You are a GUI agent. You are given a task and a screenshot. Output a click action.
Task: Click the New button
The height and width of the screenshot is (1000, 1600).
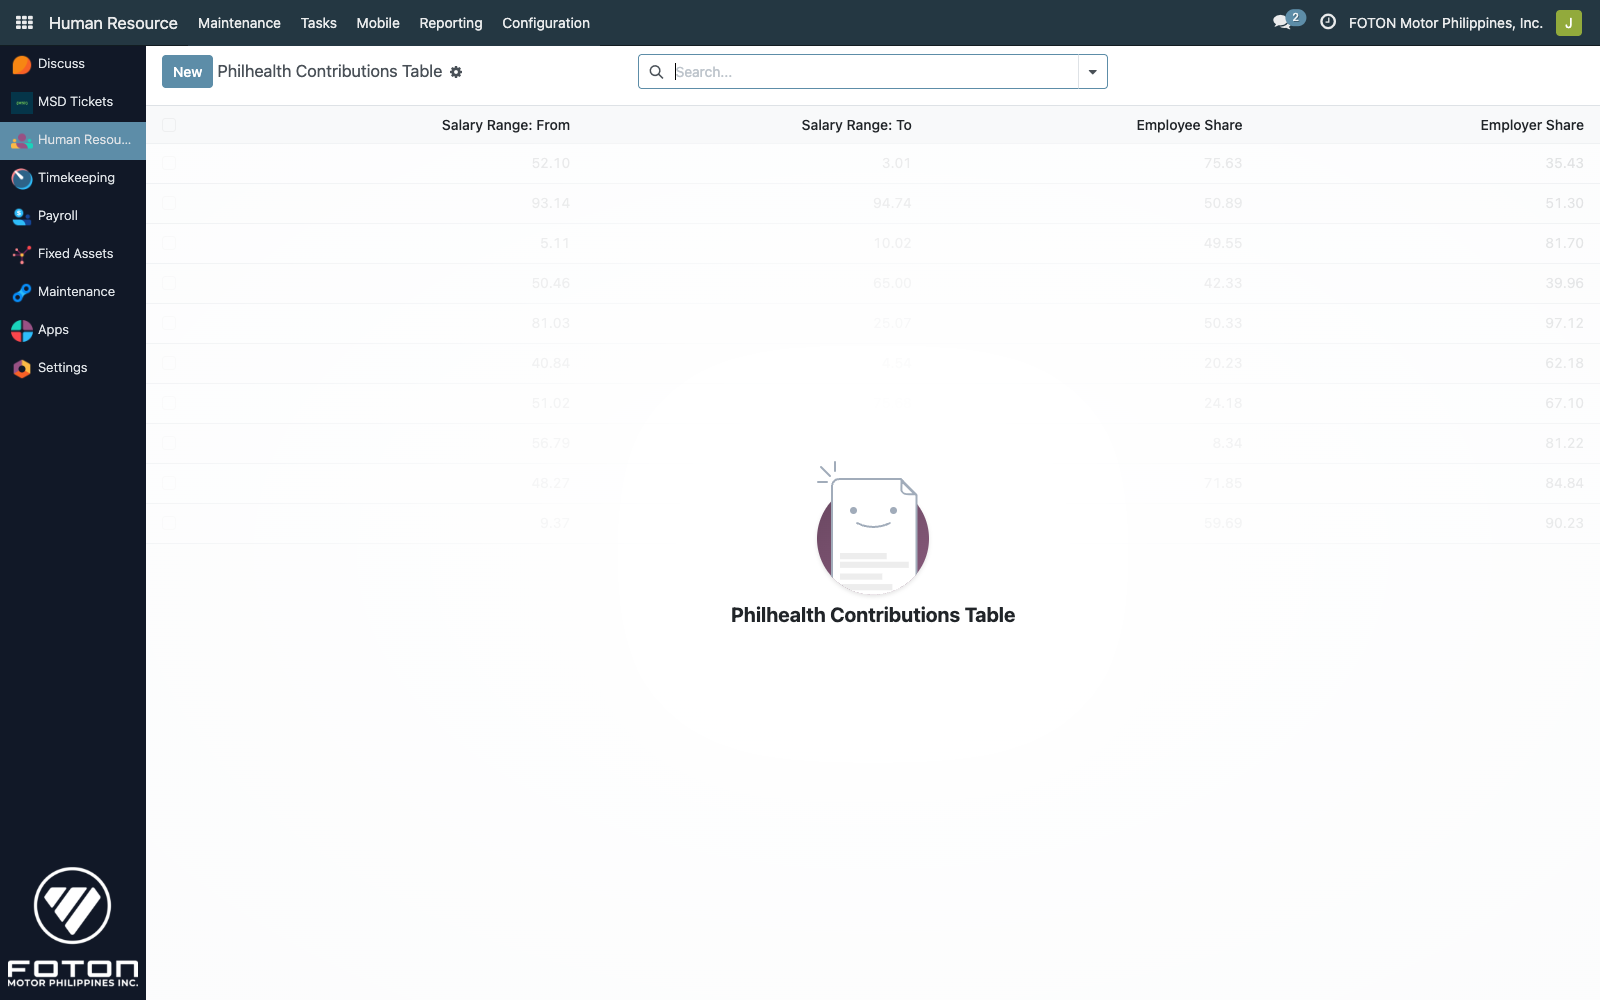[187, 72]
